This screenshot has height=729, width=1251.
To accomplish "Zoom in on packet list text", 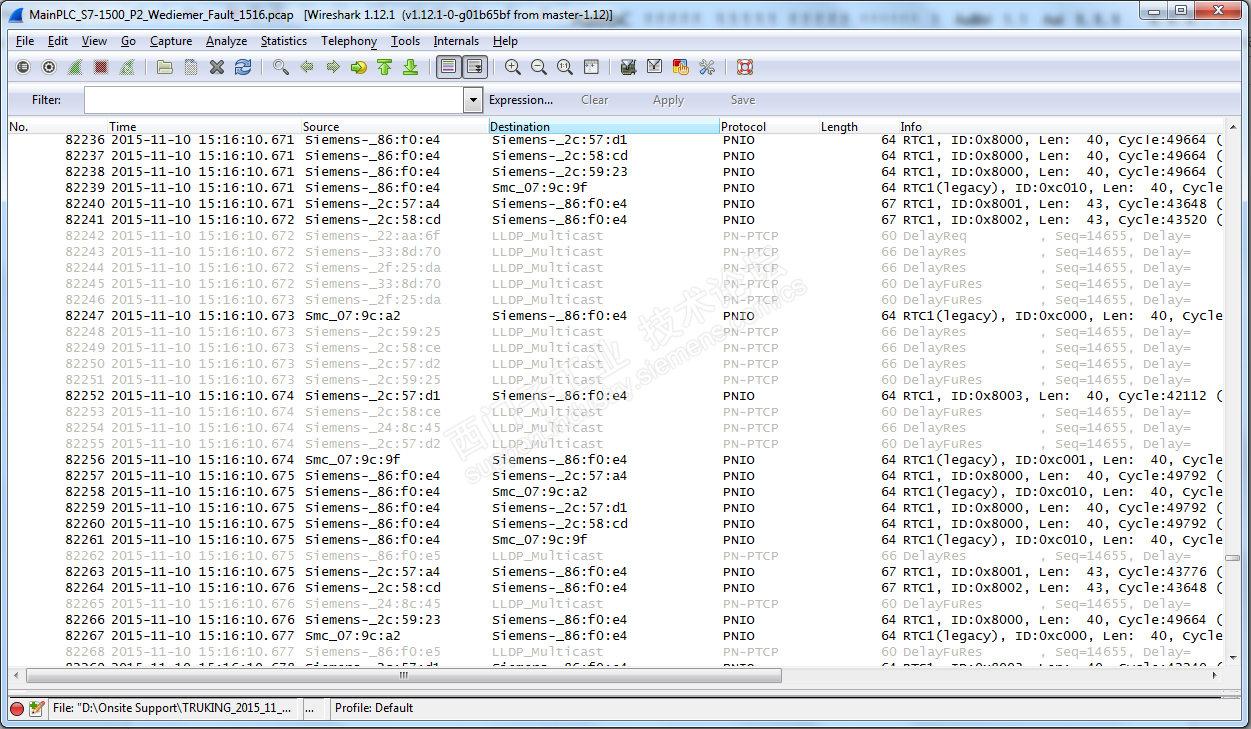I will (513, 67).
